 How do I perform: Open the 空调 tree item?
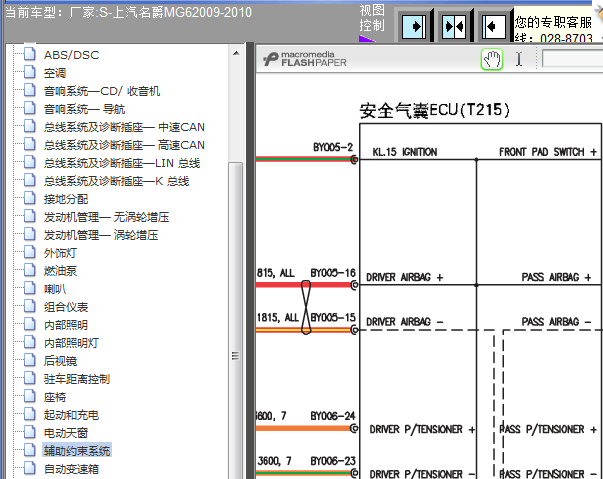[55, 73]
